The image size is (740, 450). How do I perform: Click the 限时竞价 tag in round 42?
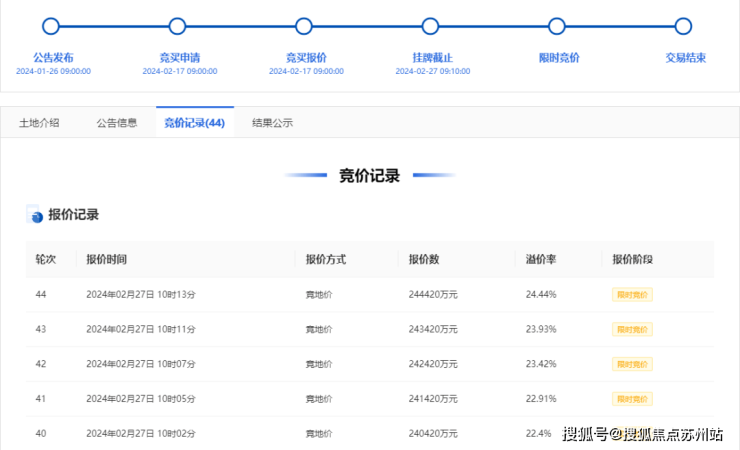632,364
